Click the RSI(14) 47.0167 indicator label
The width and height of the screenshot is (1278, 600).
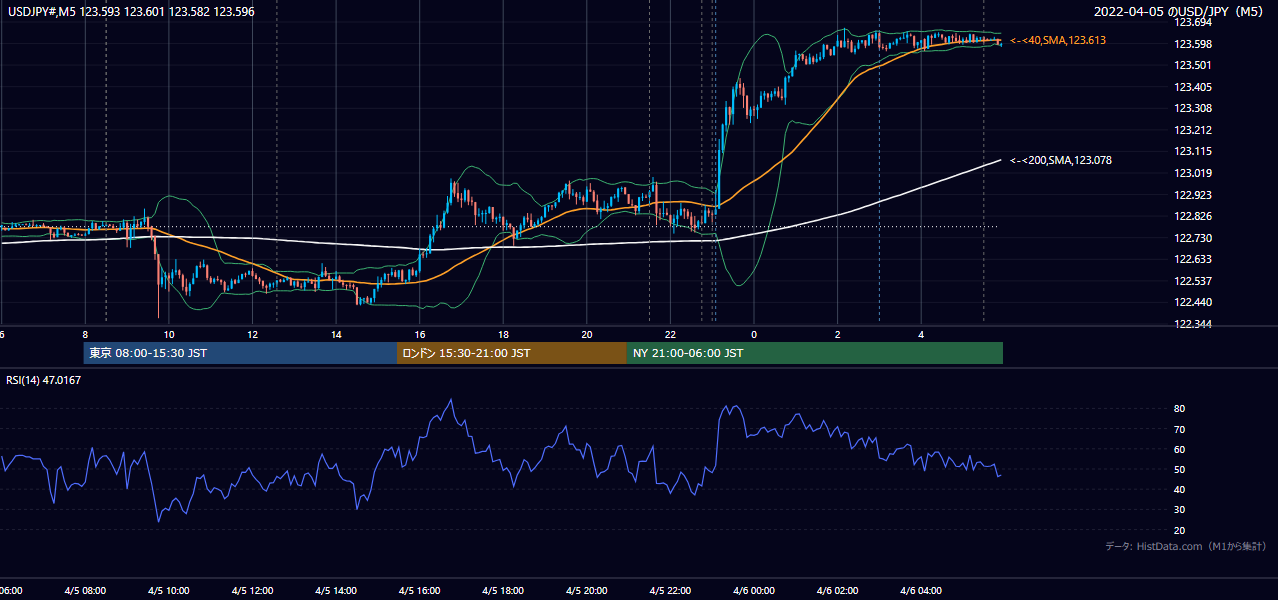coord(43,380)
